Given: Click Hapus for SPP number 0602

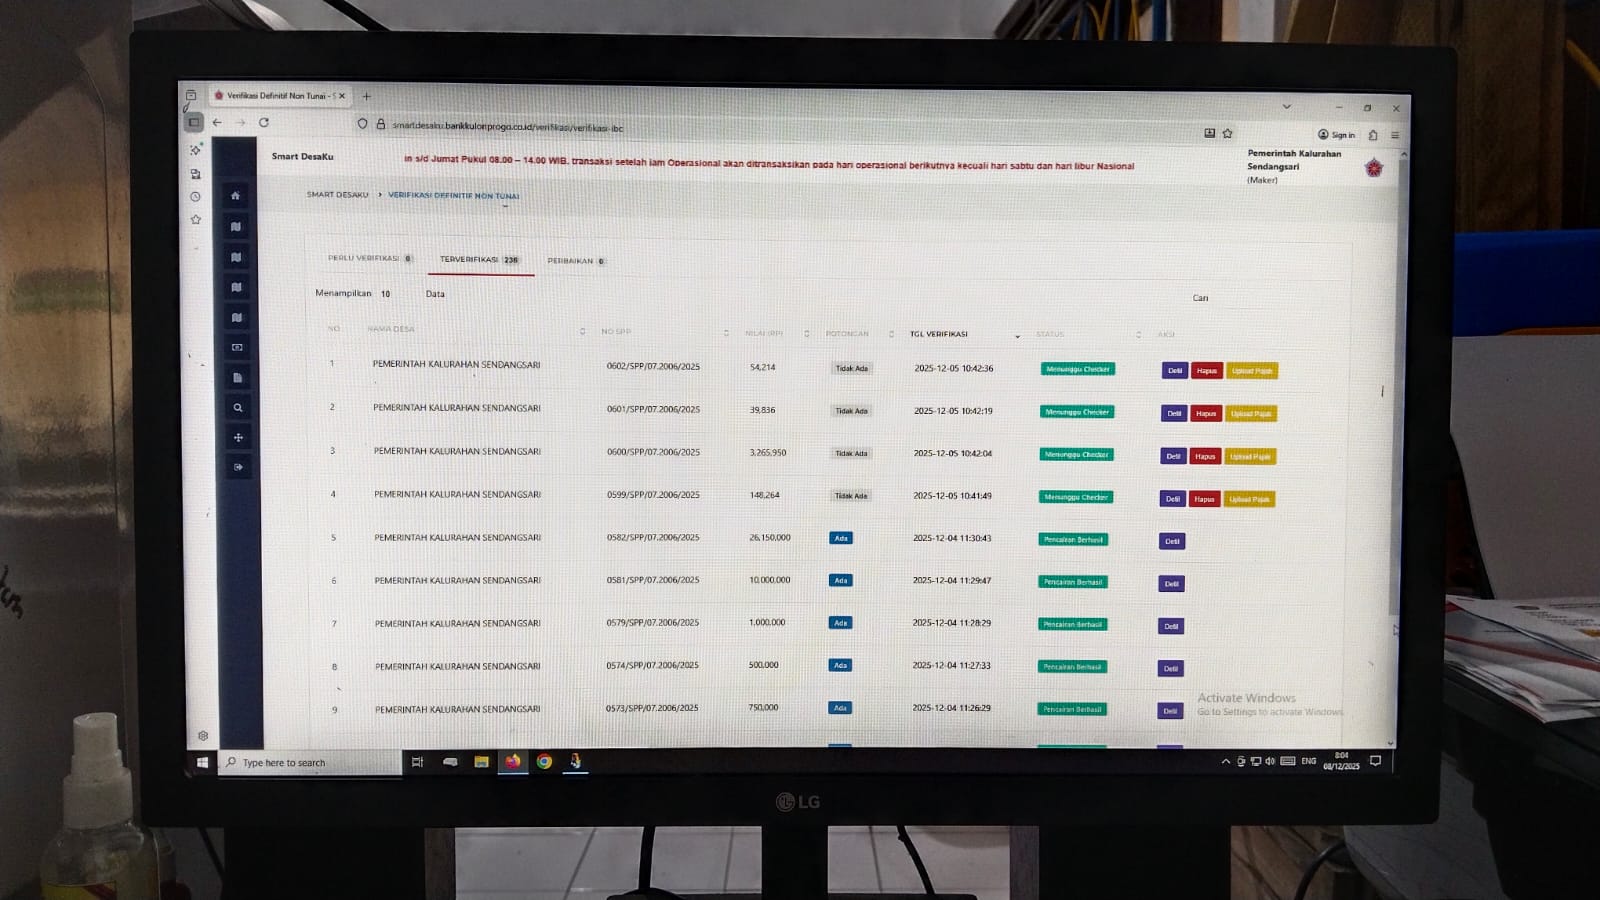Looking at the screenshot, I should (x=1207, y=371).
